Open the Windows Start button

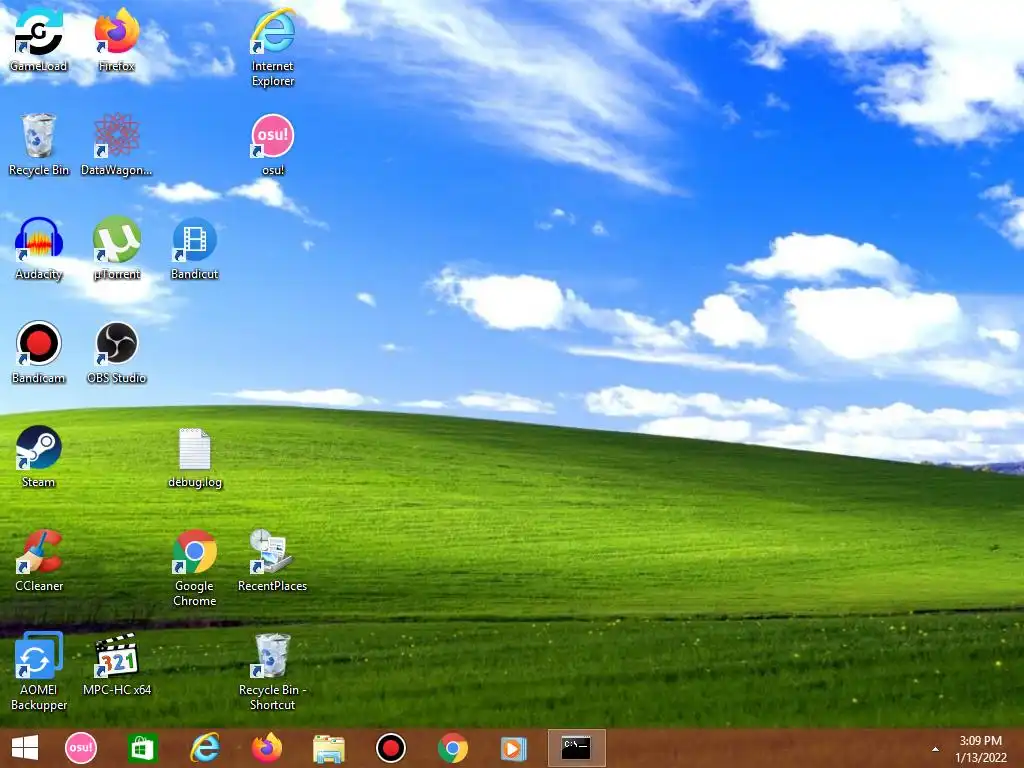(25, 748)
